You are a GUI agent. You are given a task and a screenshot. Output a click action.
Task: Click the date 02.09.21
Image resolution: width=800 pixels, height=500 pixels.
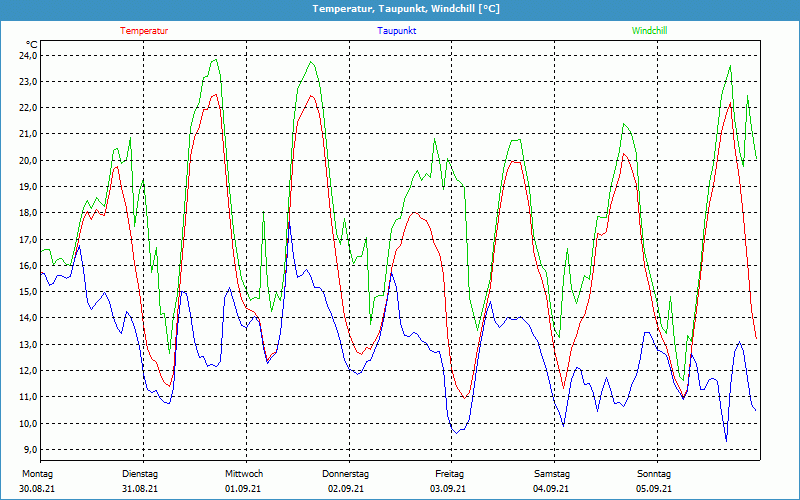[x=346, y=489]
